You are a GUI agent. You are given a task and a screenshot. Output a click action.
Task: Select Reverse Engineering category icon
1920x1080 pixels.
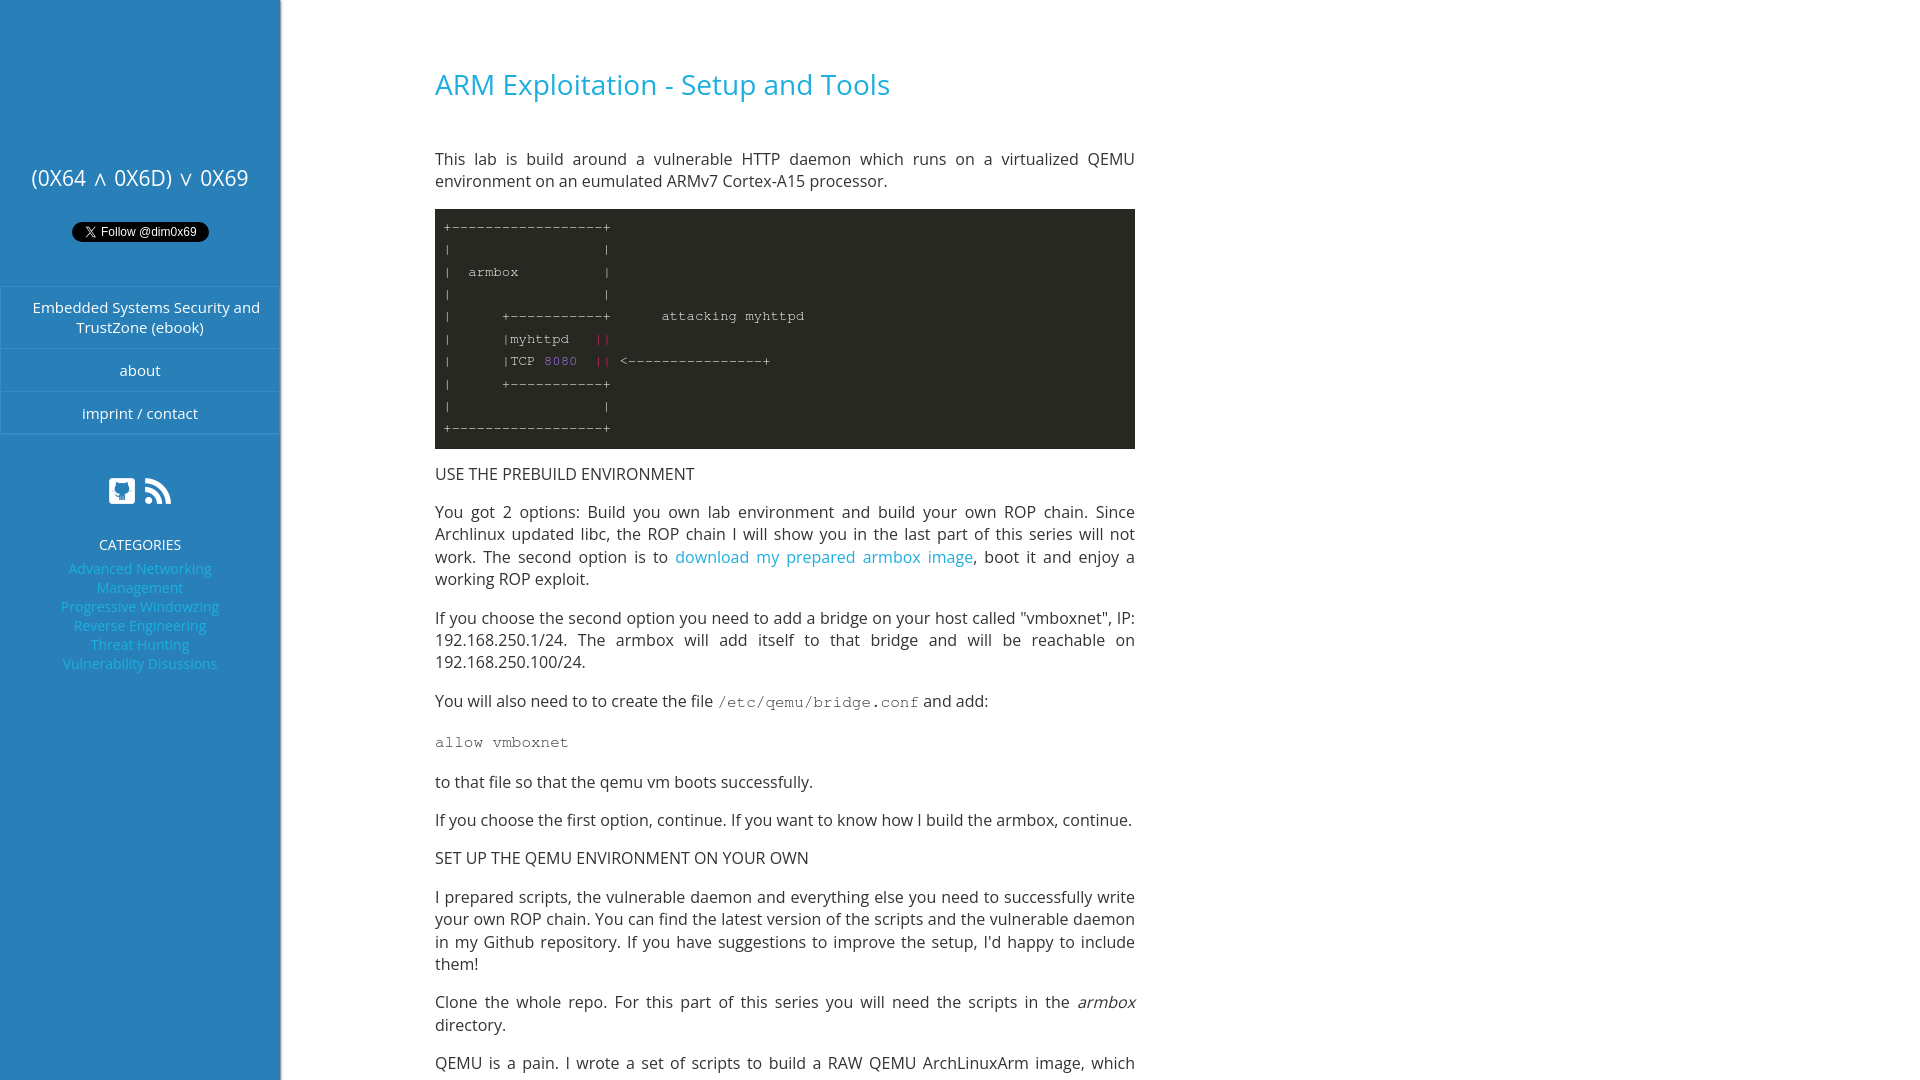(140, 625)
